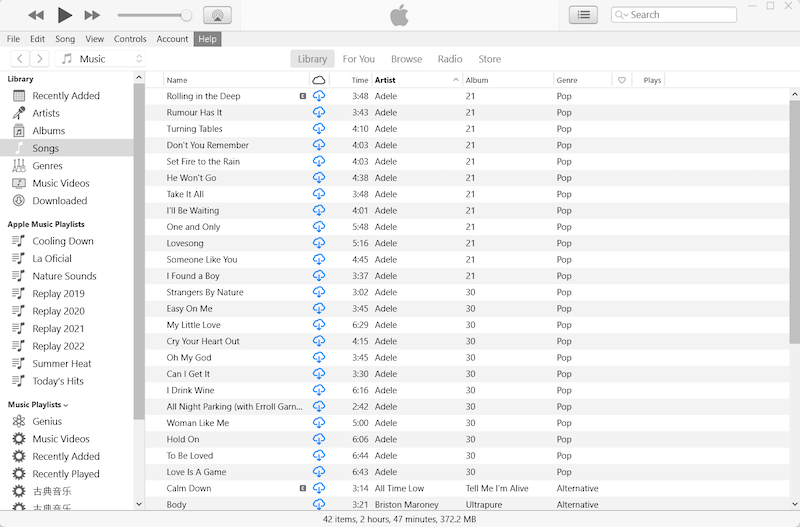This screenshot has height=527, width=800.
Task: Click the cloud download icon for Lovesong
Action: coord(319,243)
